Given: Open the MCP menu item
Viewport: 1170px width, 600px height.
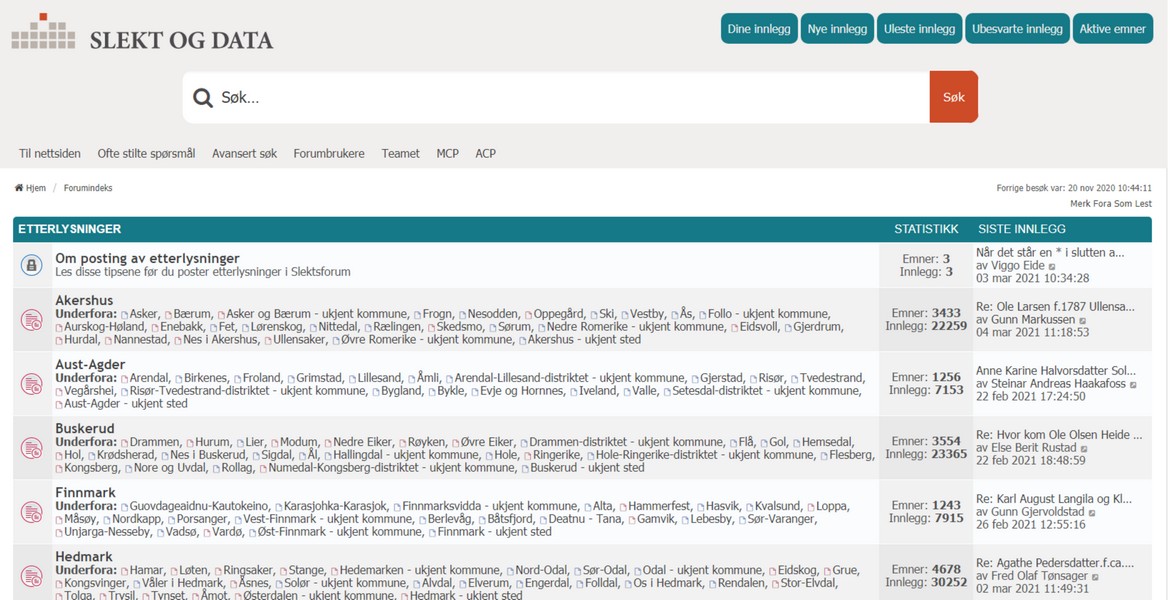Looking at the screenshot, I should coord(447,154).
